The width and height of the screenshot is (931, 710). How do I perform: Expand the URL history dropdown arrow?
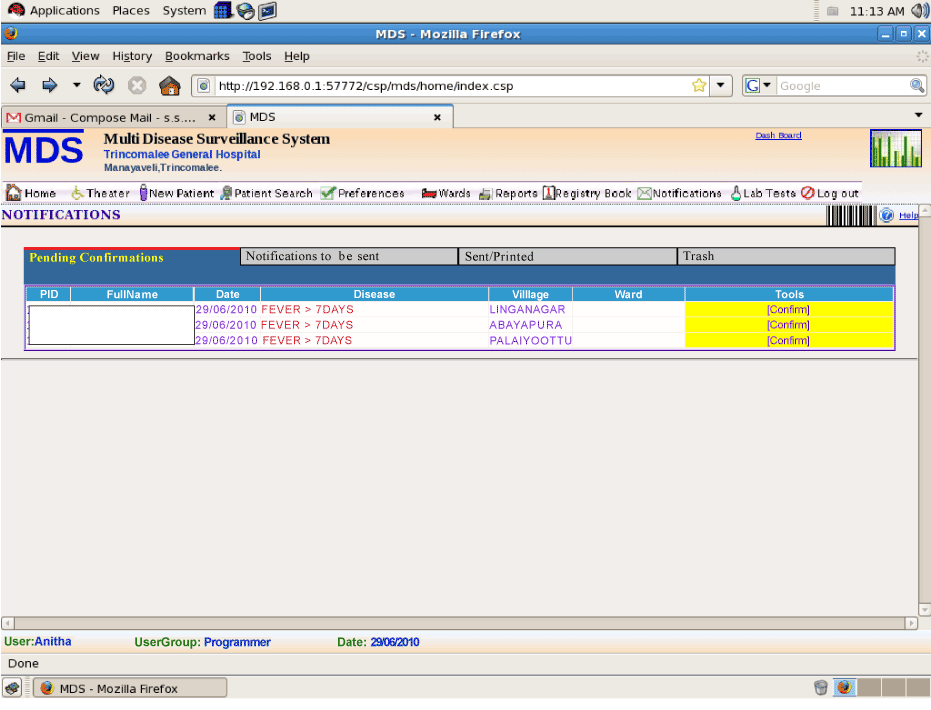pyautogui.click(x=722, y=86)
